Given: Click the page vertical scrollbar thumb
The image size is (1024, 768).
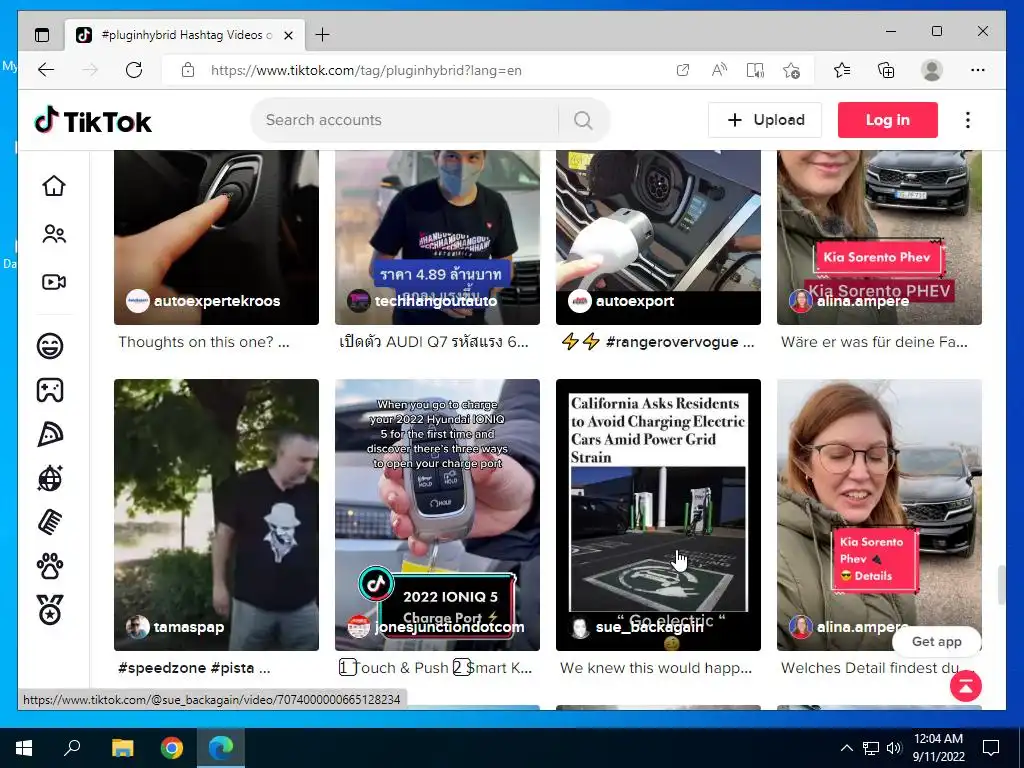Looking at the screenshot, I should pos(1000,586).
